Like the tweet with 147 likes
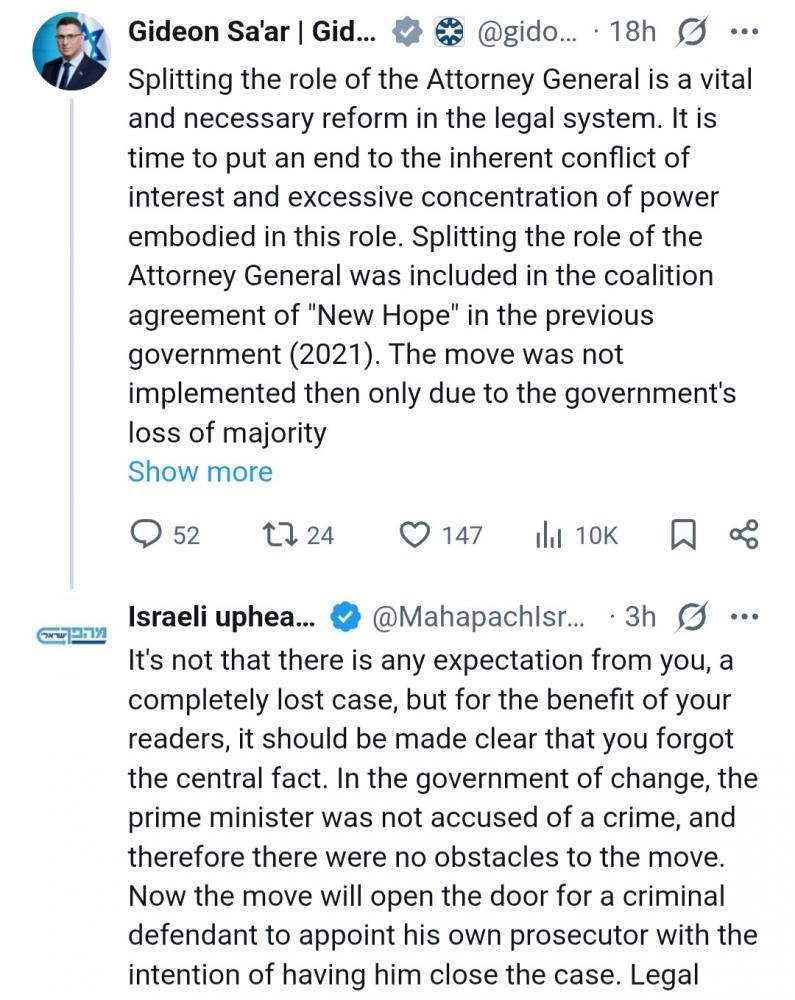Image resolution: width=795 pixels, height=1000 pixels. [x=414, y=535]
